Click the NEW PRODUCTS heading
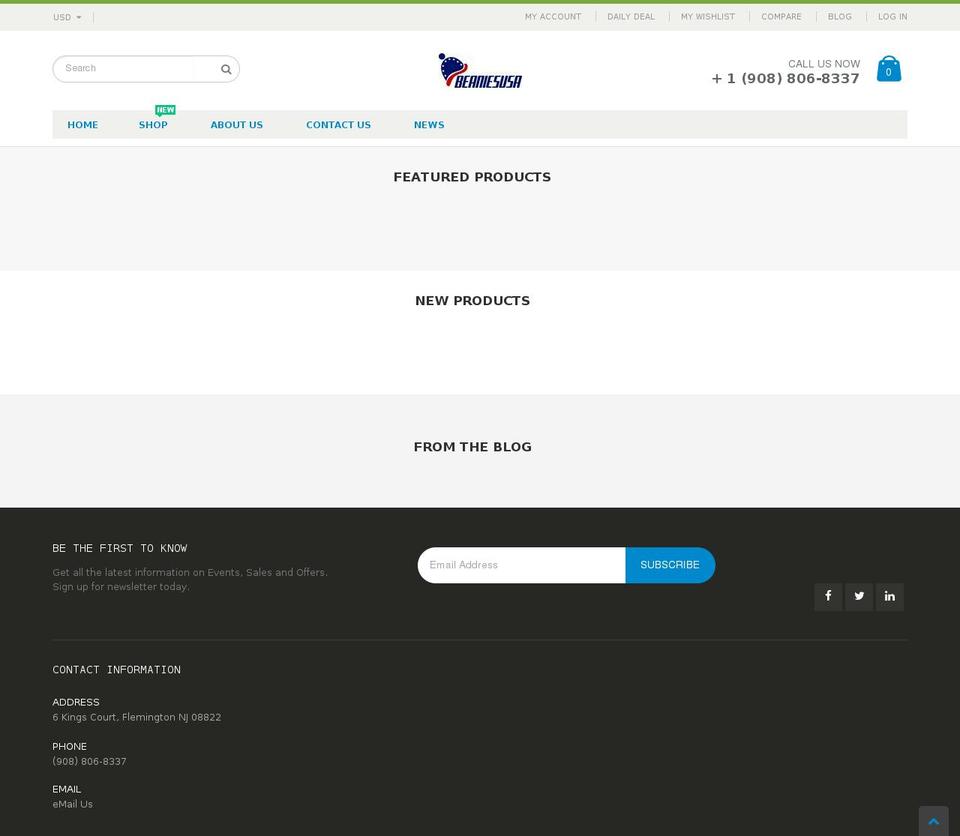Screen dimensions: 960x836 click(x=472, y=301)
